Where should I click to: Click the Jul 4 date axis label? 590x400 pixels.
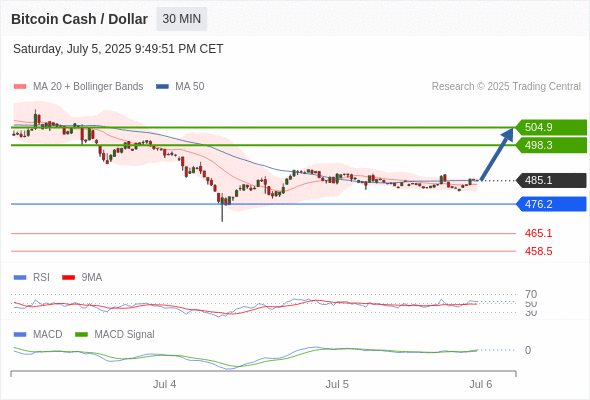[164, 384]
